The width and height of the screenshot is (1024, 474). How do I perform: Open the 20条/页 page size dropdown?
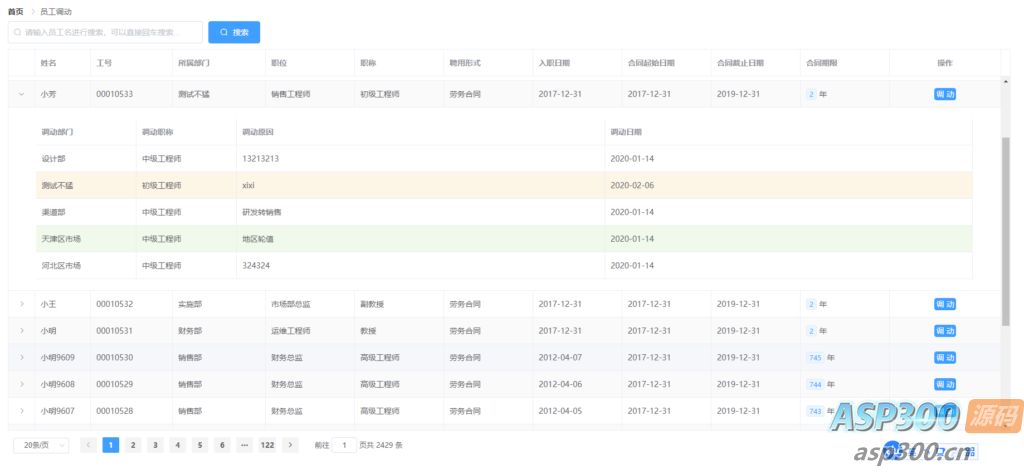click(x=40, y=445)
